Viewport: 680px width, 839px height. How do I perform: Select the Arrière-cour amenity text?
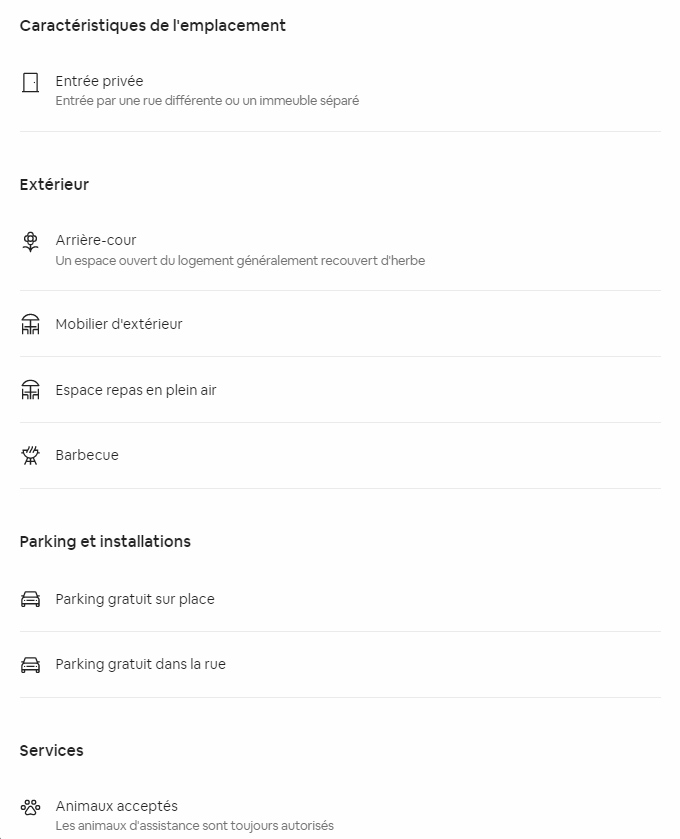pyautogui.click(x=96, y=240)
